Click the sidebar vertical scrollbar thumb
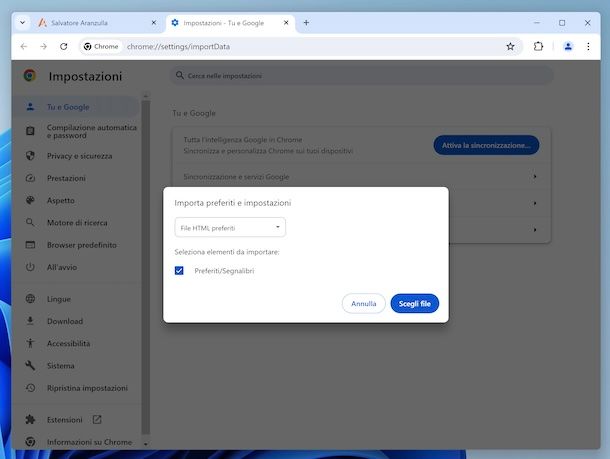The width and height of the screenshot is (610, 459). point(145,268)
